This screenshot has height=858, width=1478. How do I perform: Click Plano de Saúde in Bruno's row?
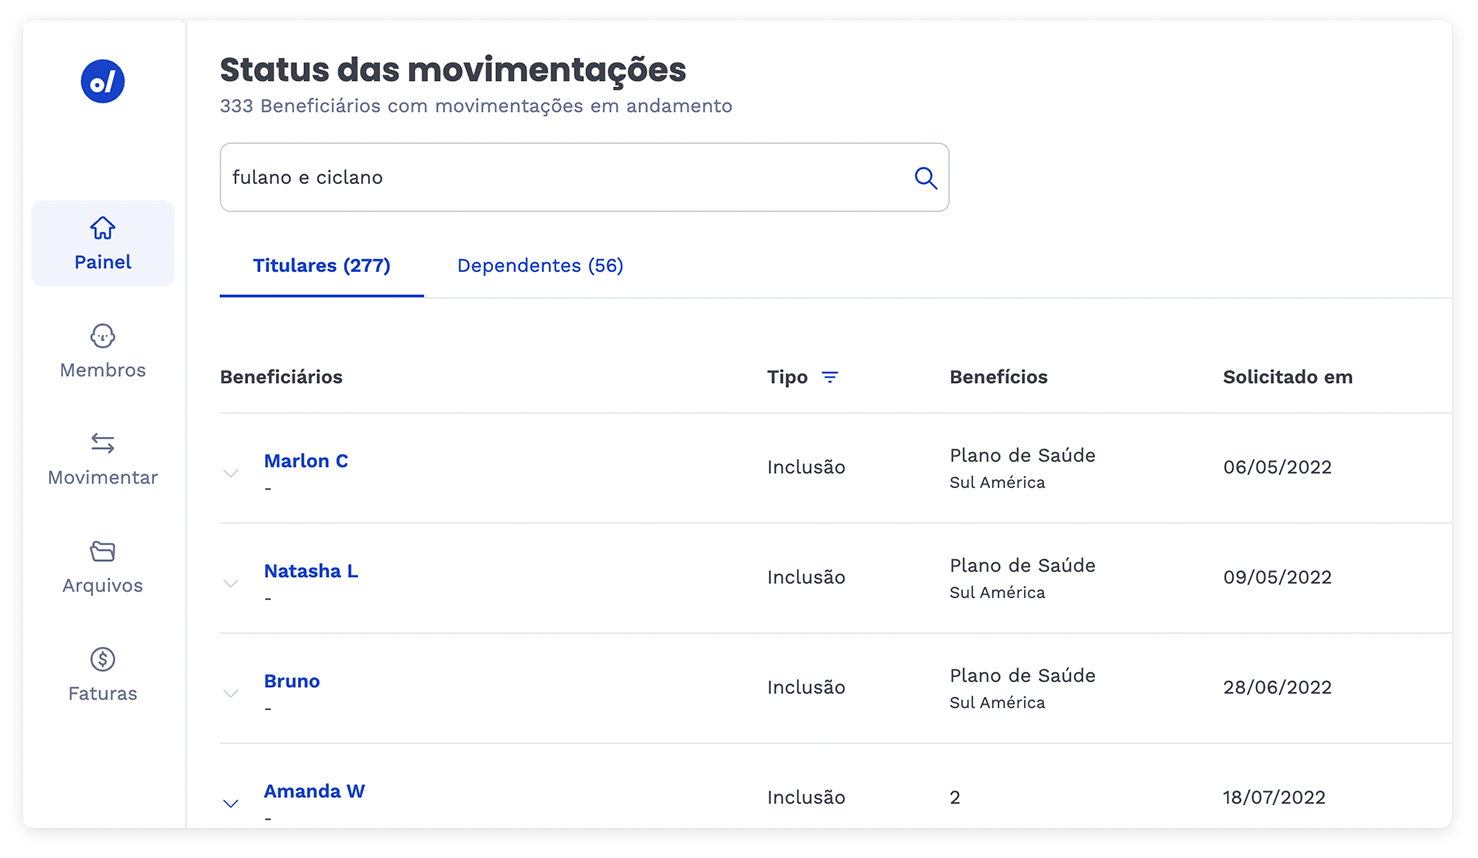(x=1023, y=675)
